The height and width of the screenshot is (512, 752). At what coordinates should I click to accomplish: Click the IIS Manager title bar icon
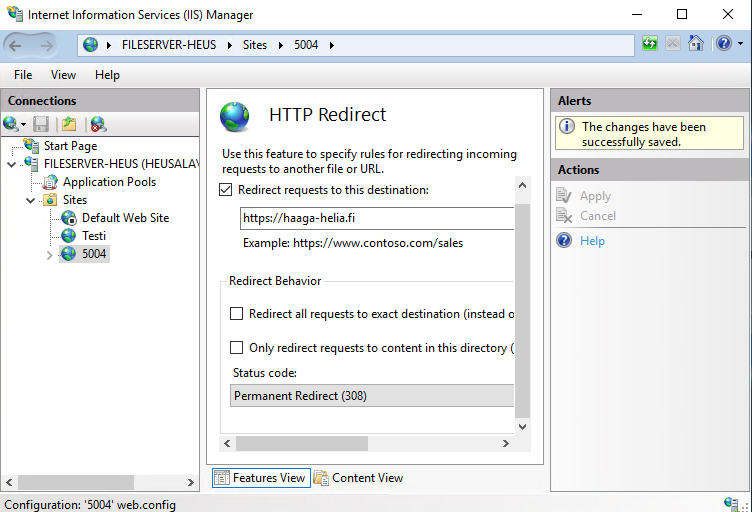click(x=15, y=13)
